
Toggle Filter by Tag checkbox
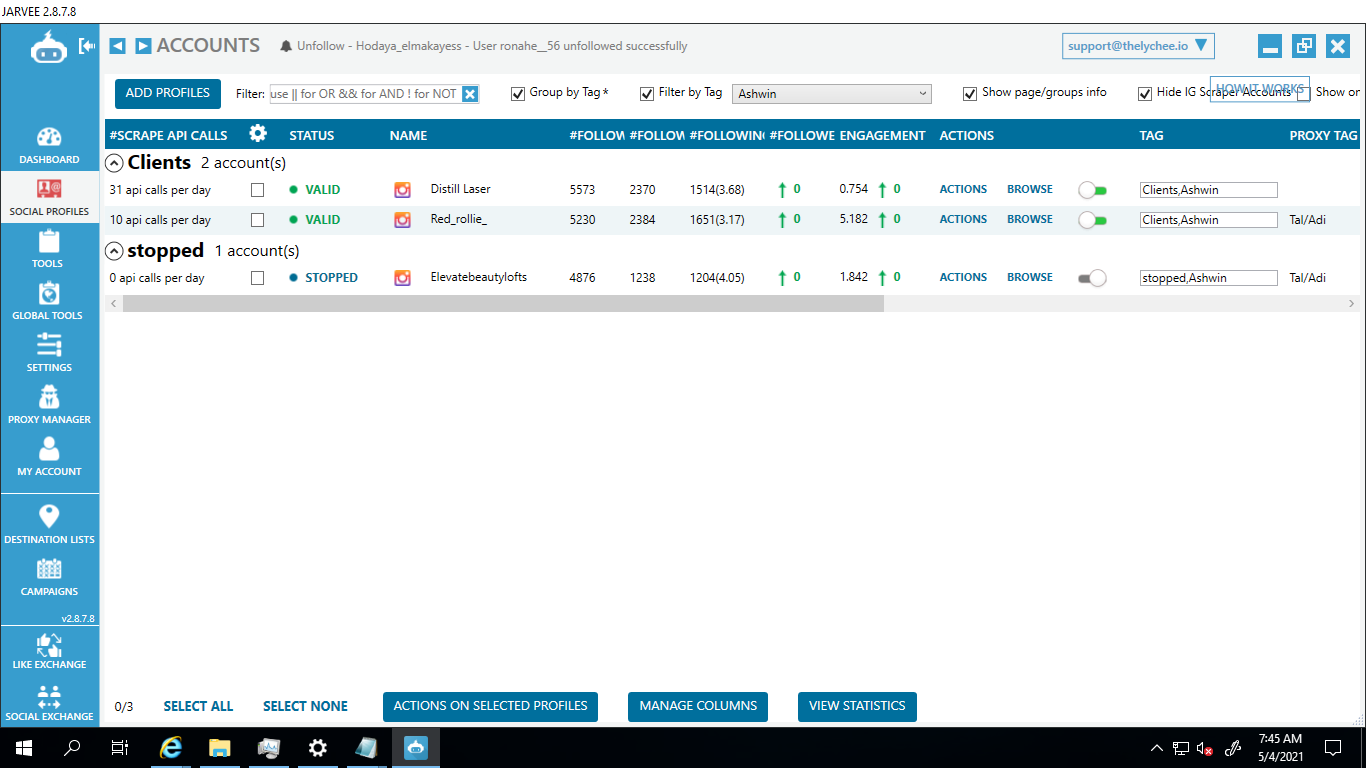coord(647,94)
